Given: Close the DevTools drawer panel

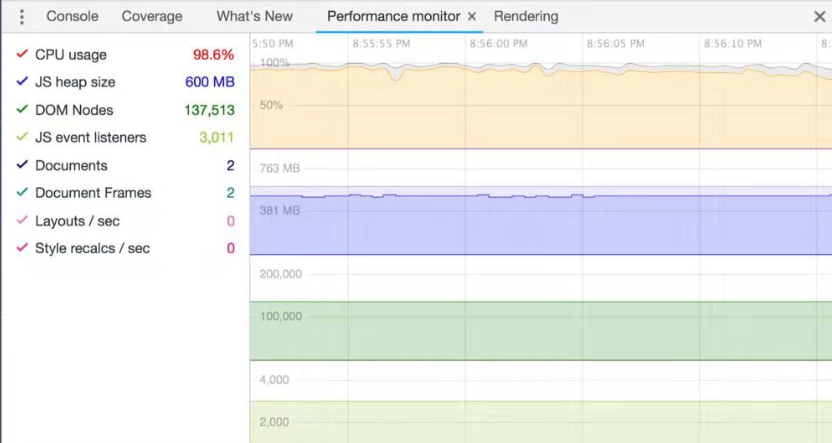Looking at the screenshot, I should [819, 17].
